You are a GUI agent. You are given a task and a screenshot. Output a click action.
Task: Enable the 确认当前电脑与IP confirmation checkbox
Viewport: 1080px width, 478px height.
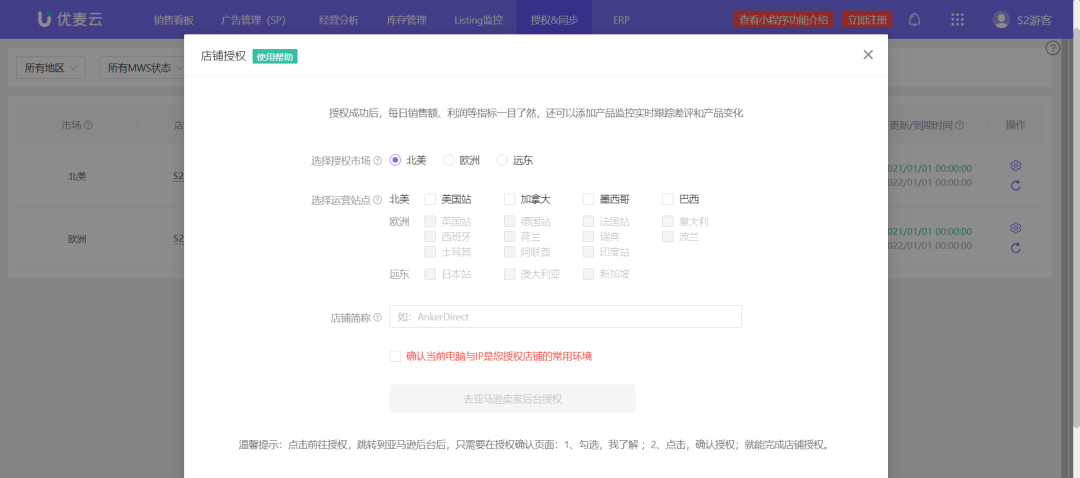[396, 356]
